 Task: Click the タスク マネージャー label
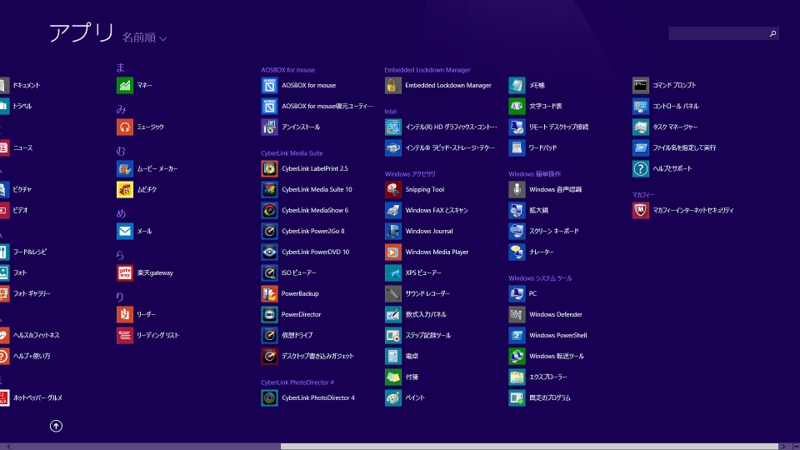tap(674, 127)
